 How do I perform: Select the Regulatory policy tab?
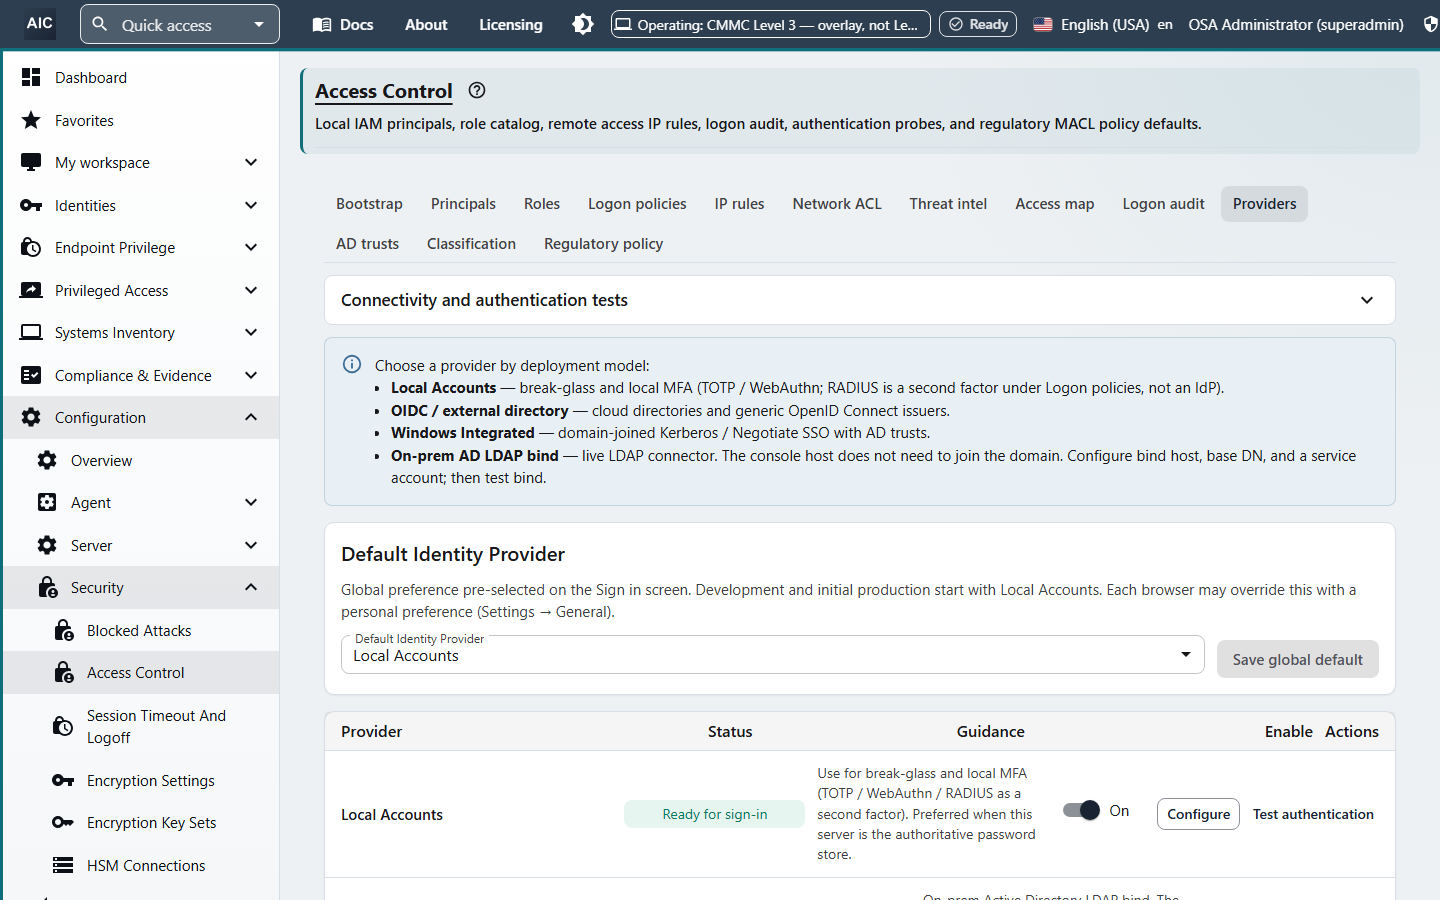pos(603,244)
